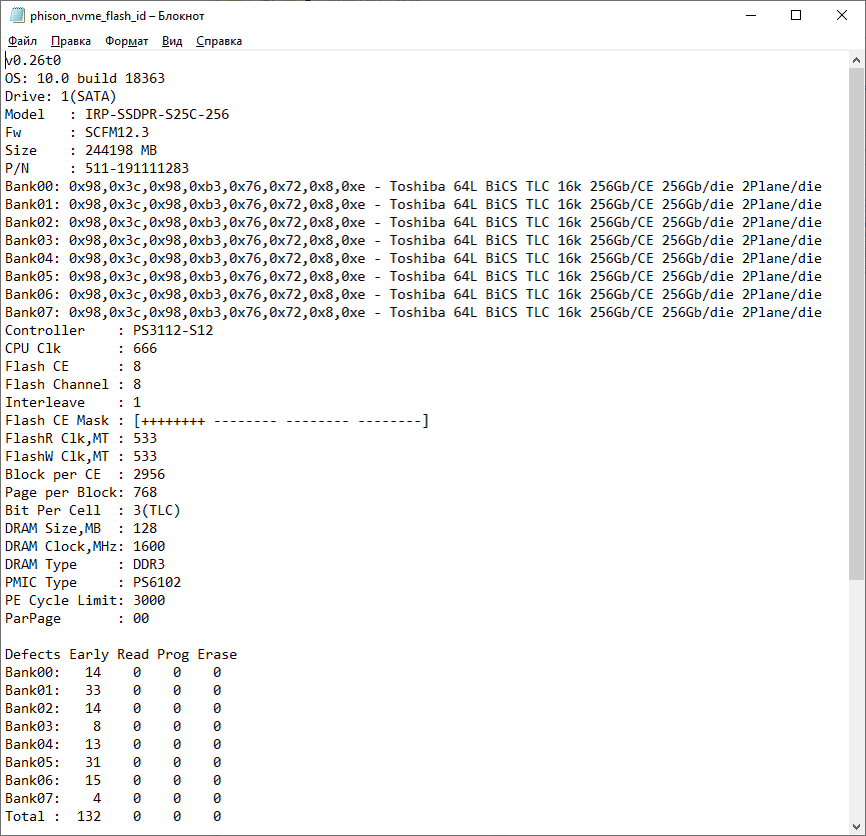866x836 pixels.
Task: Click Bank03 early defects value 8
Action: pyautogui.click(x=97, y=727)
